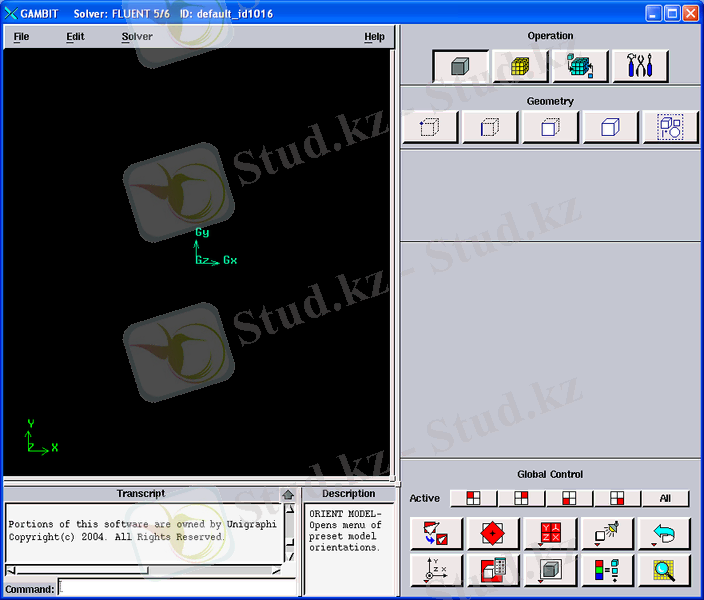Screen dimensions: 704x600
Task: Select the Geometry operation cube icon
Action: [460, 66]
